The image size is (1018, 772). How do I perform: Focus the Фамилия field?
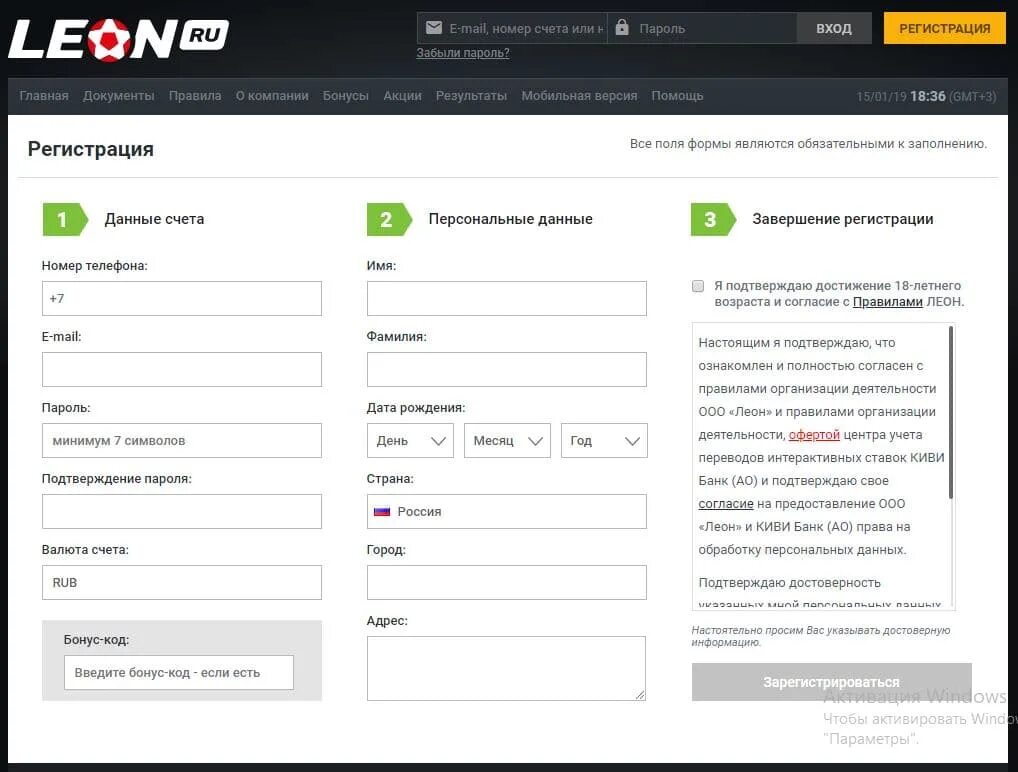(x=506, y=369)
